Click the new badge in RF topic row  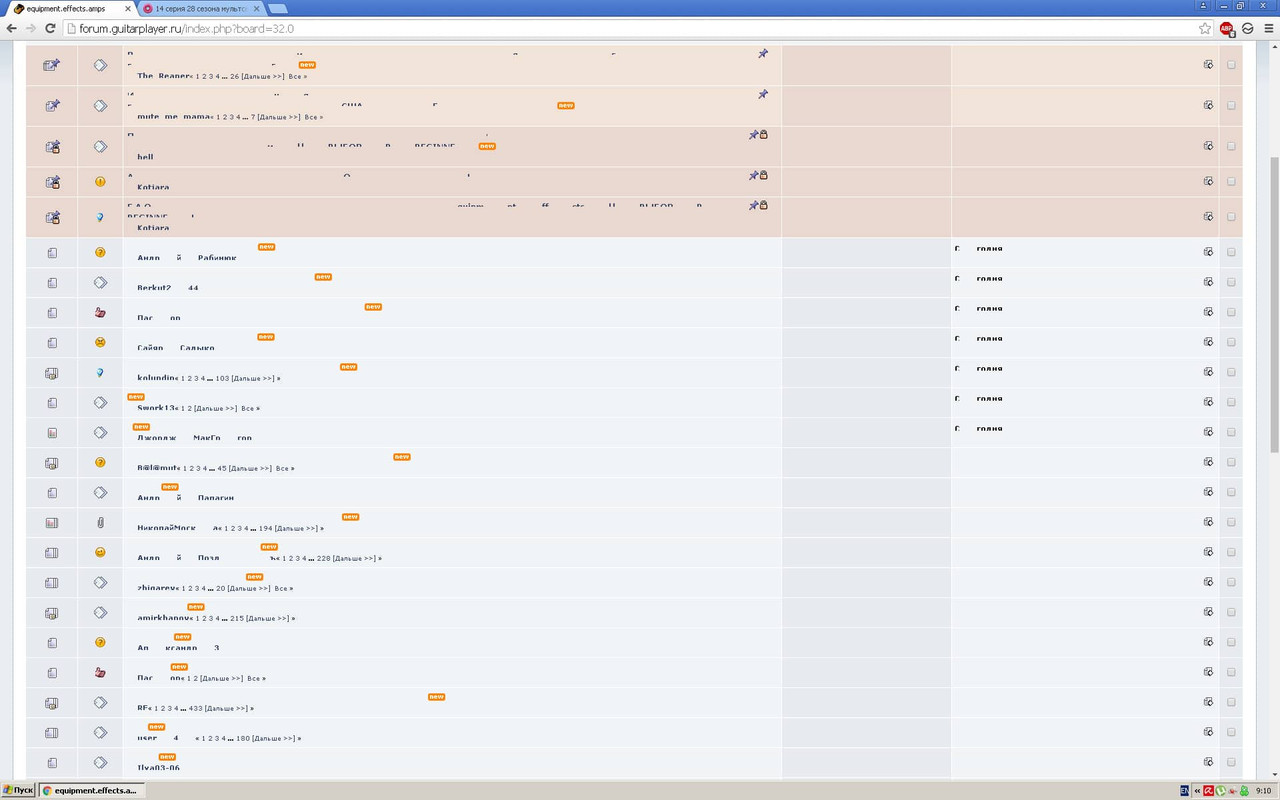coord(436,697)
